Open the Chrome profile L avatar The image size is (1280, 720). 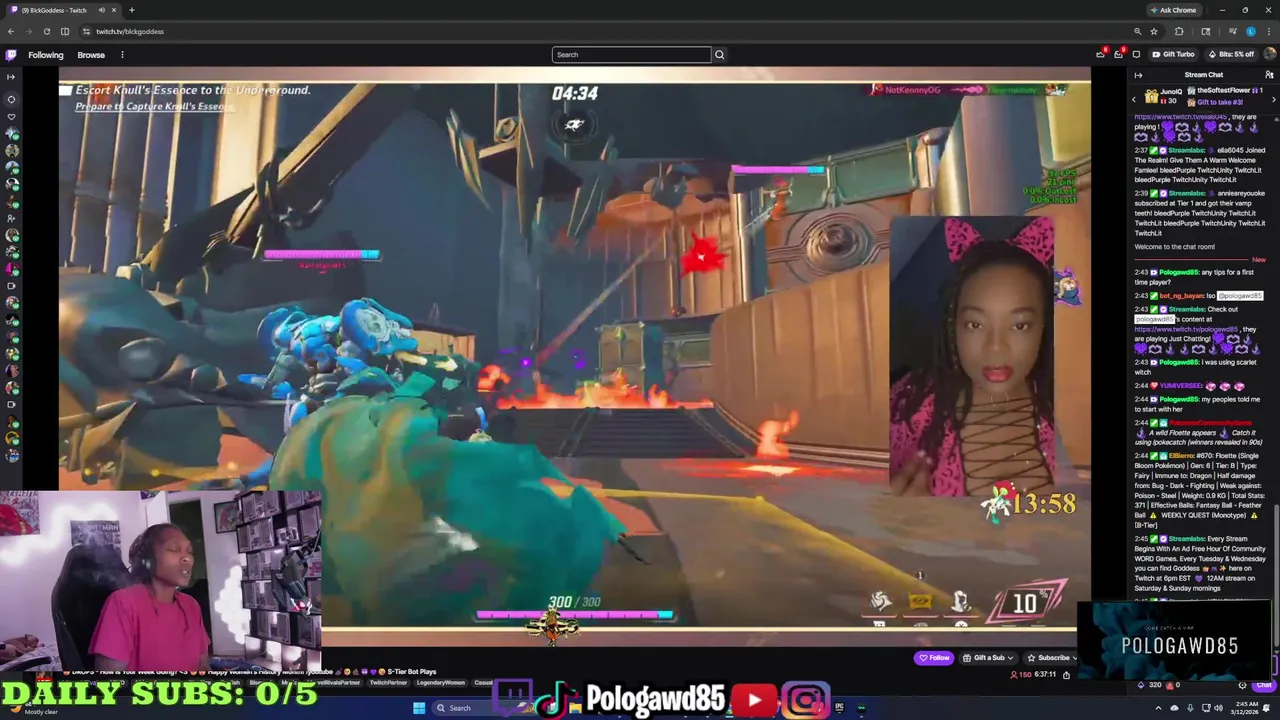tap(1251, 31)
